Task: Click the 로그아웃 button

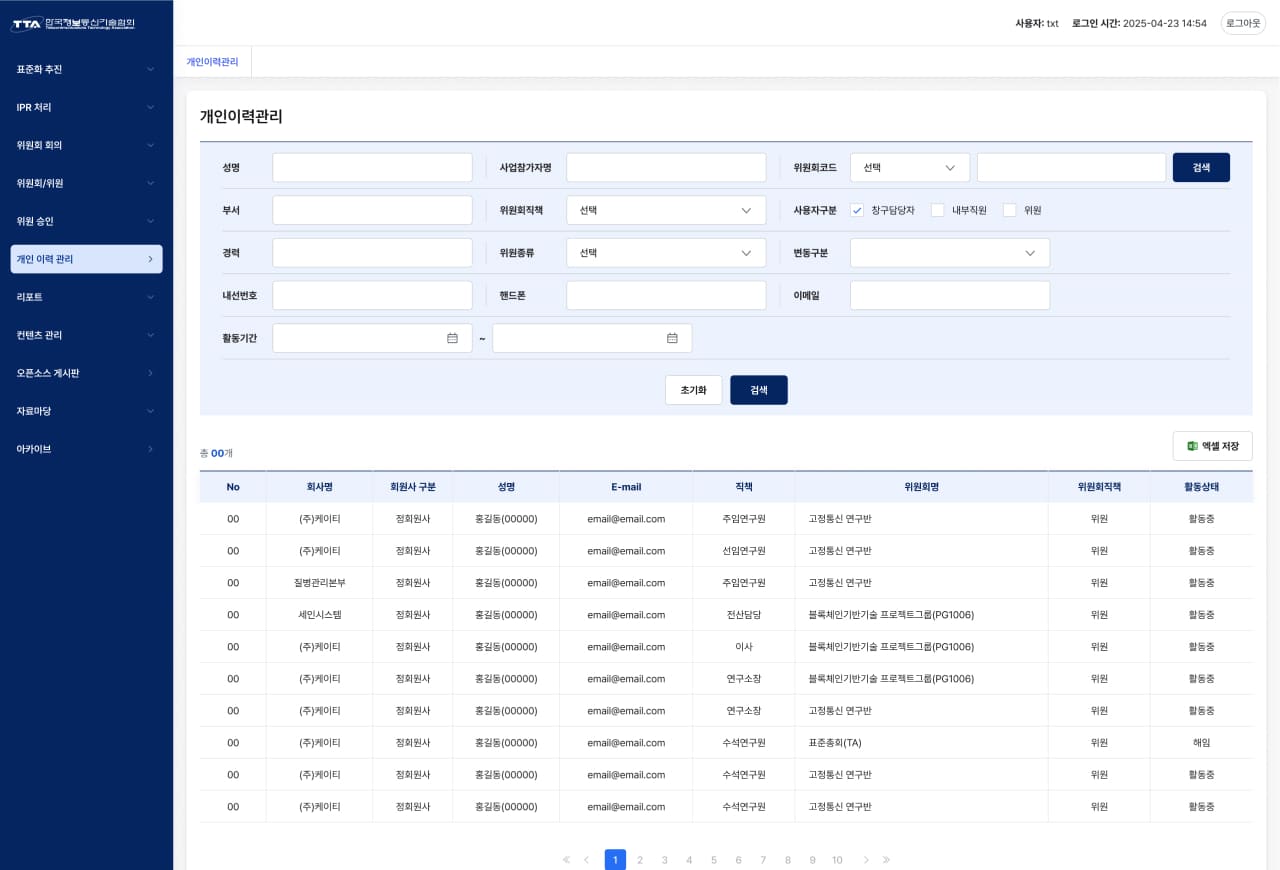Action: pos(1243,23)
